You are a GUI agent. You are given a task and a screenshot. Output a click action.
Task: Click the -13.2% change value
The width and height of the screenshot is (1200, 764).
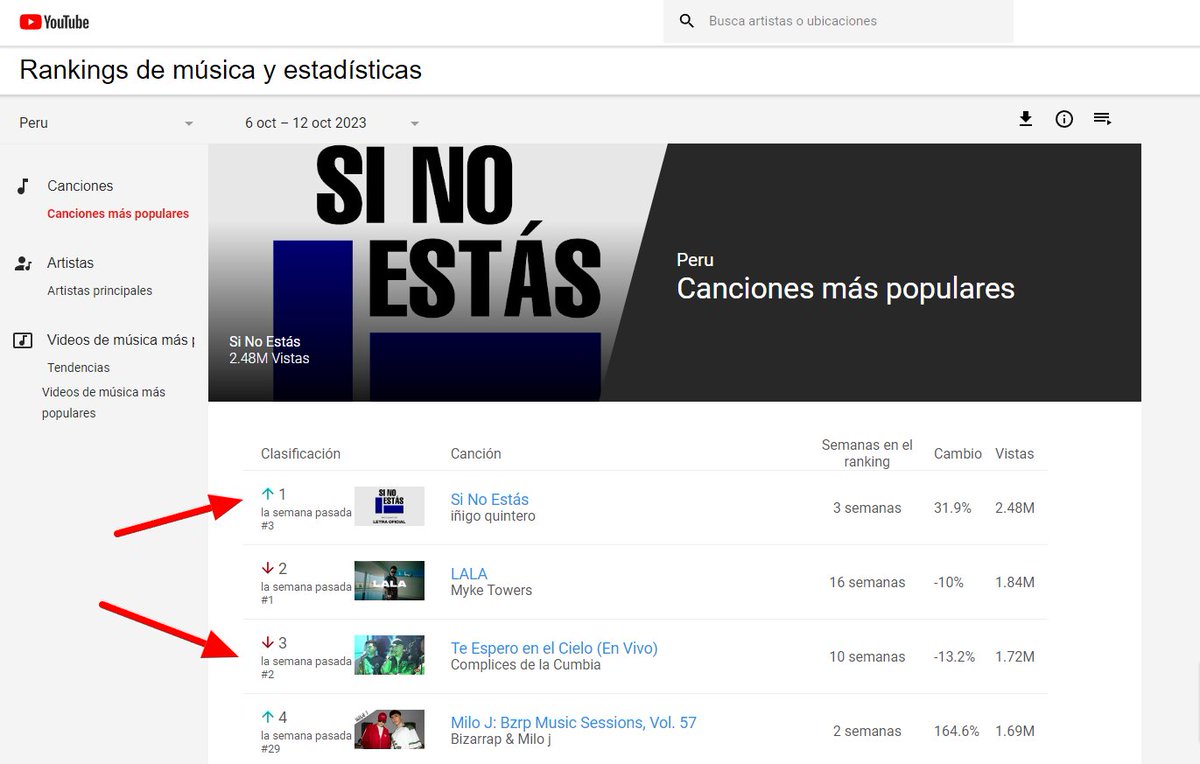click(x=954, y=657)
